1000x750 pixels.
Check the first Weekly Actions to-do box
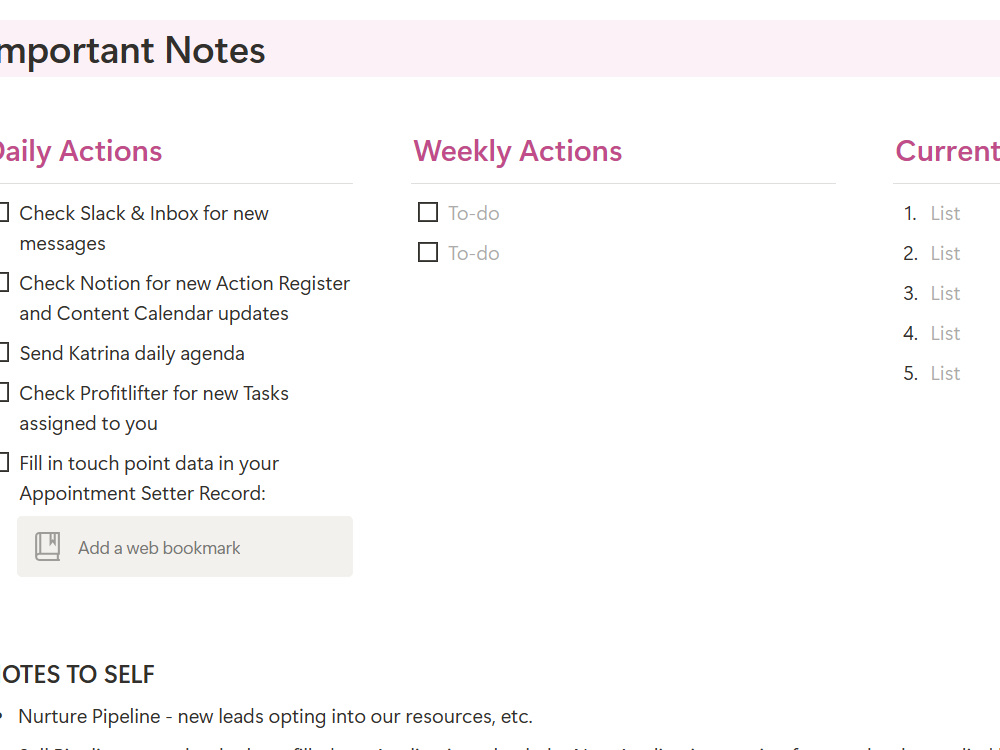tap(428, 212)
